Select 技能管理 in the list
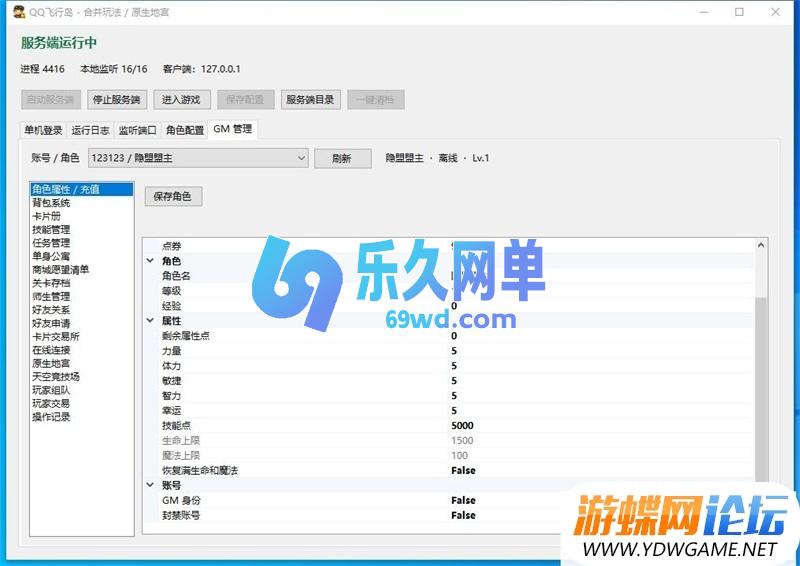The image size is (800, 566). pyautogui.click(x=82, y=230)
